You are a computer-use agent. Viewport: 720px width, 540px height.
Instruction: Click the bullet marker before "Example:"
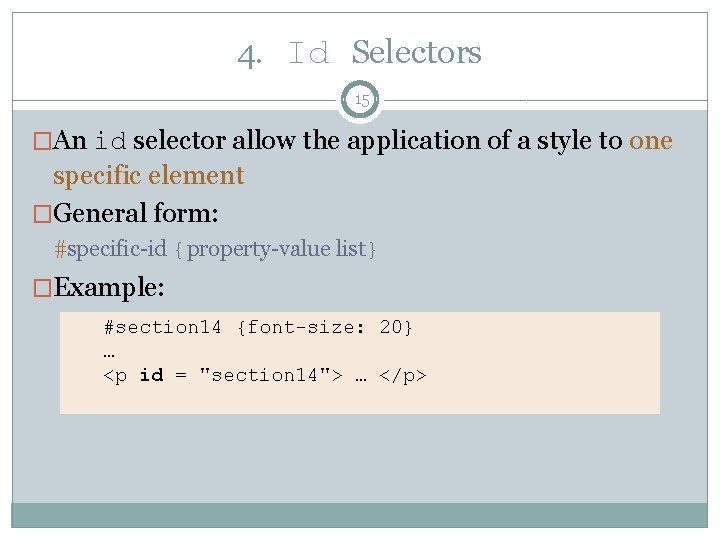pyautogui.click(x=43, y=287)
